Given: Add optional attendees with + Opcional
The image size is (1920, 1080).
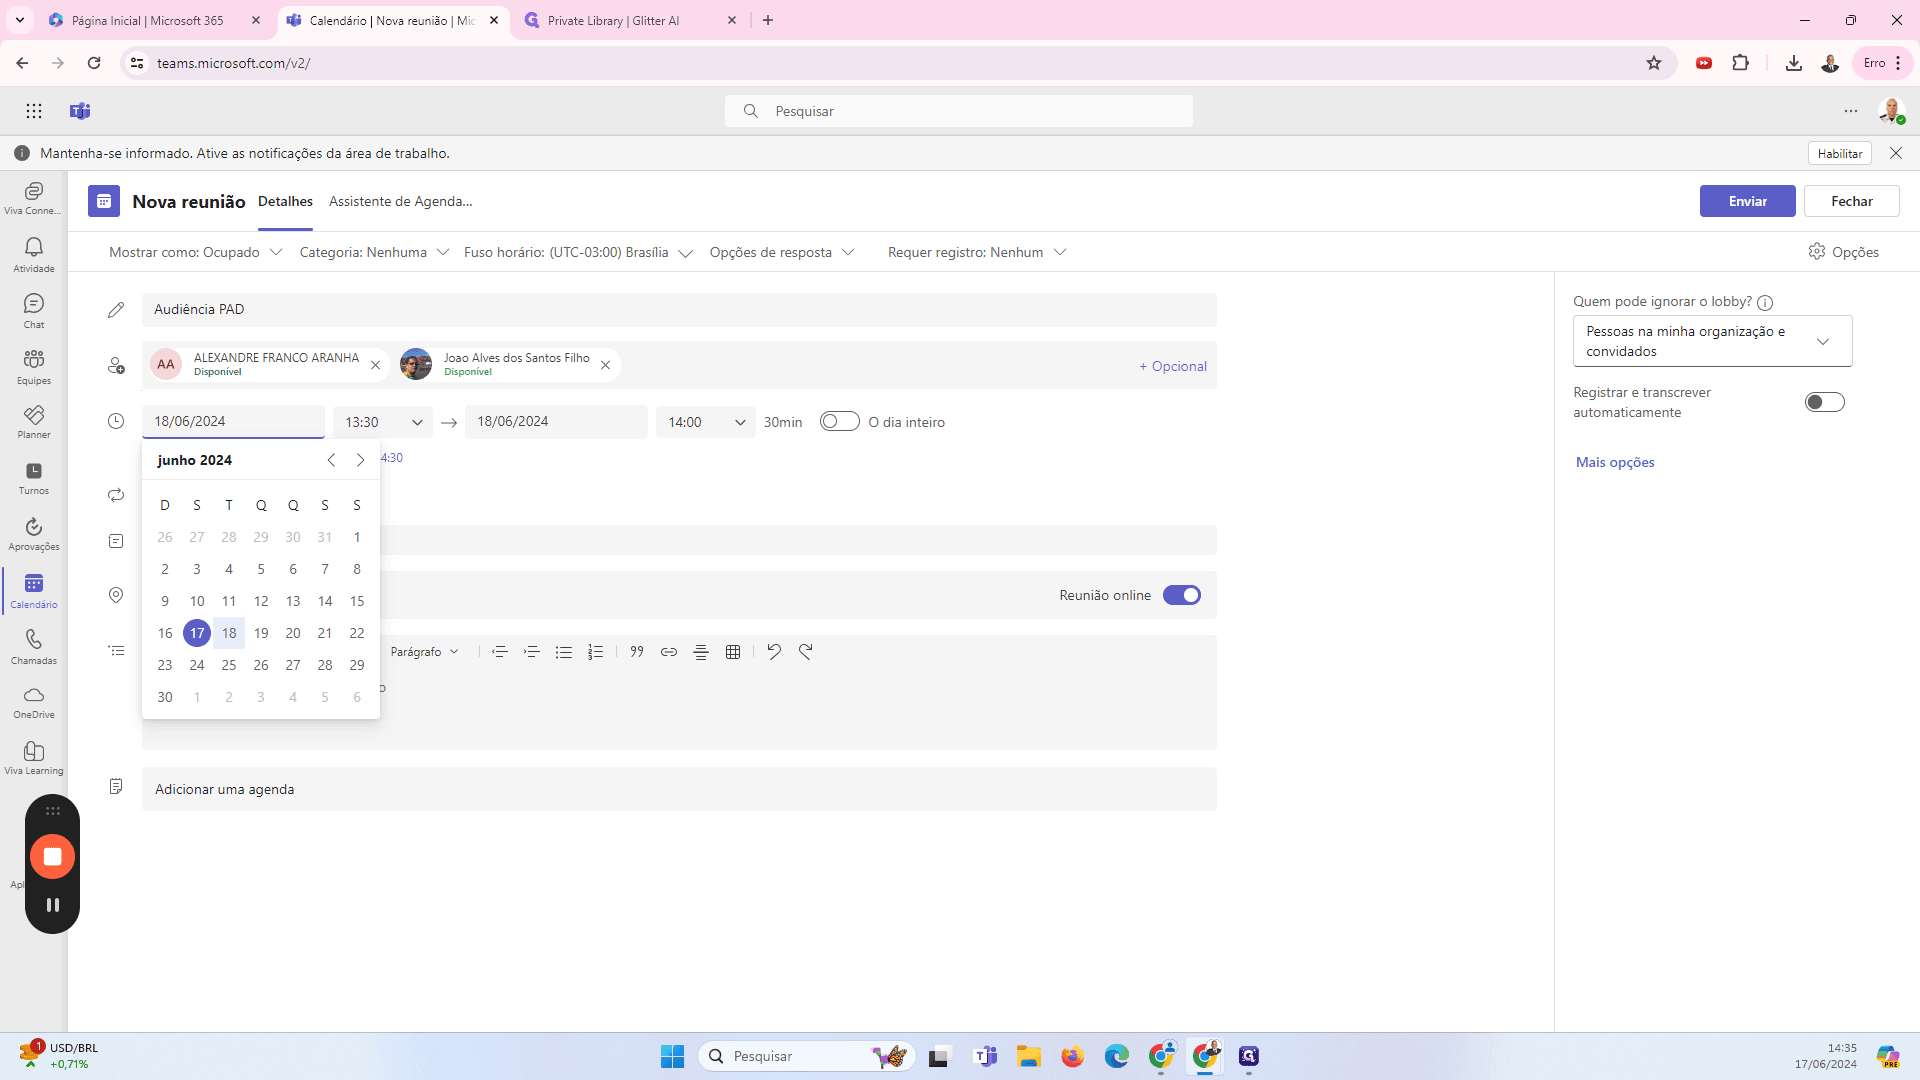Looking at the screenshot, I should 1173,366.
